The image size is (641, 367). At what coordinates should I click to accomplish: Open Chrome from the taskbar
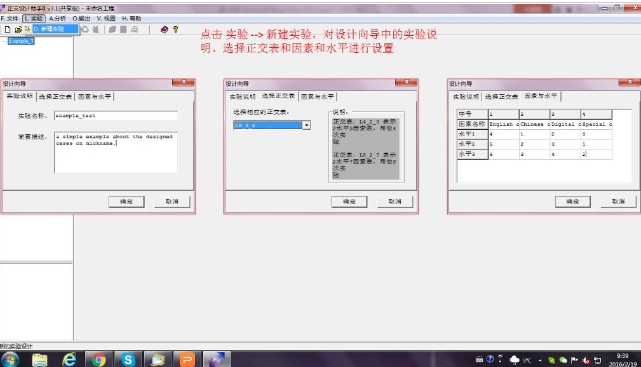click(x=99, y=360)
